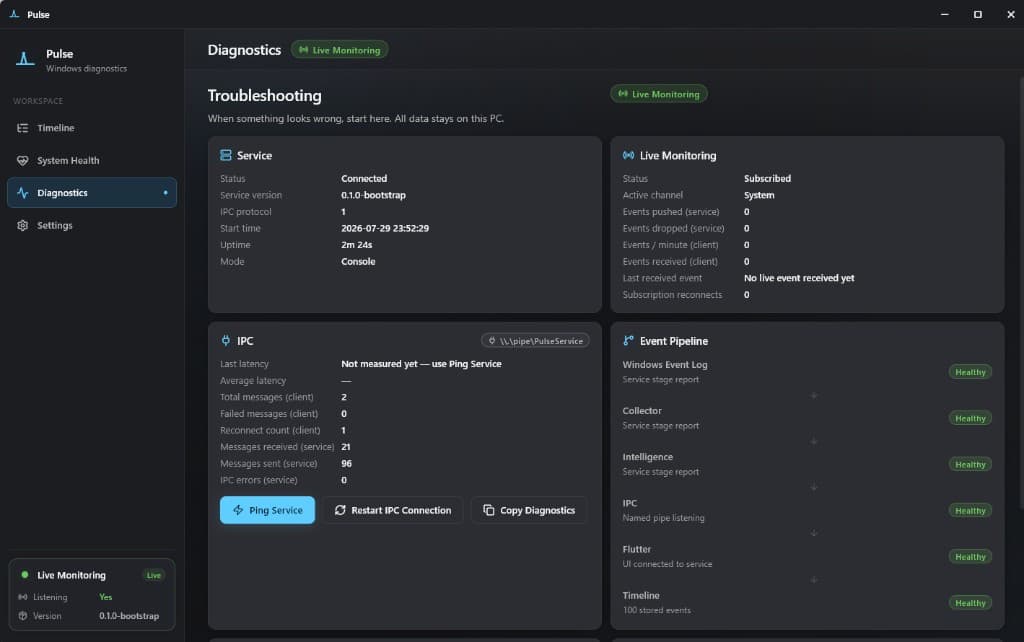Toggle the header Live Monitoring badge
The height and width of the screenshot is (642, 1024).
(340, 50)
